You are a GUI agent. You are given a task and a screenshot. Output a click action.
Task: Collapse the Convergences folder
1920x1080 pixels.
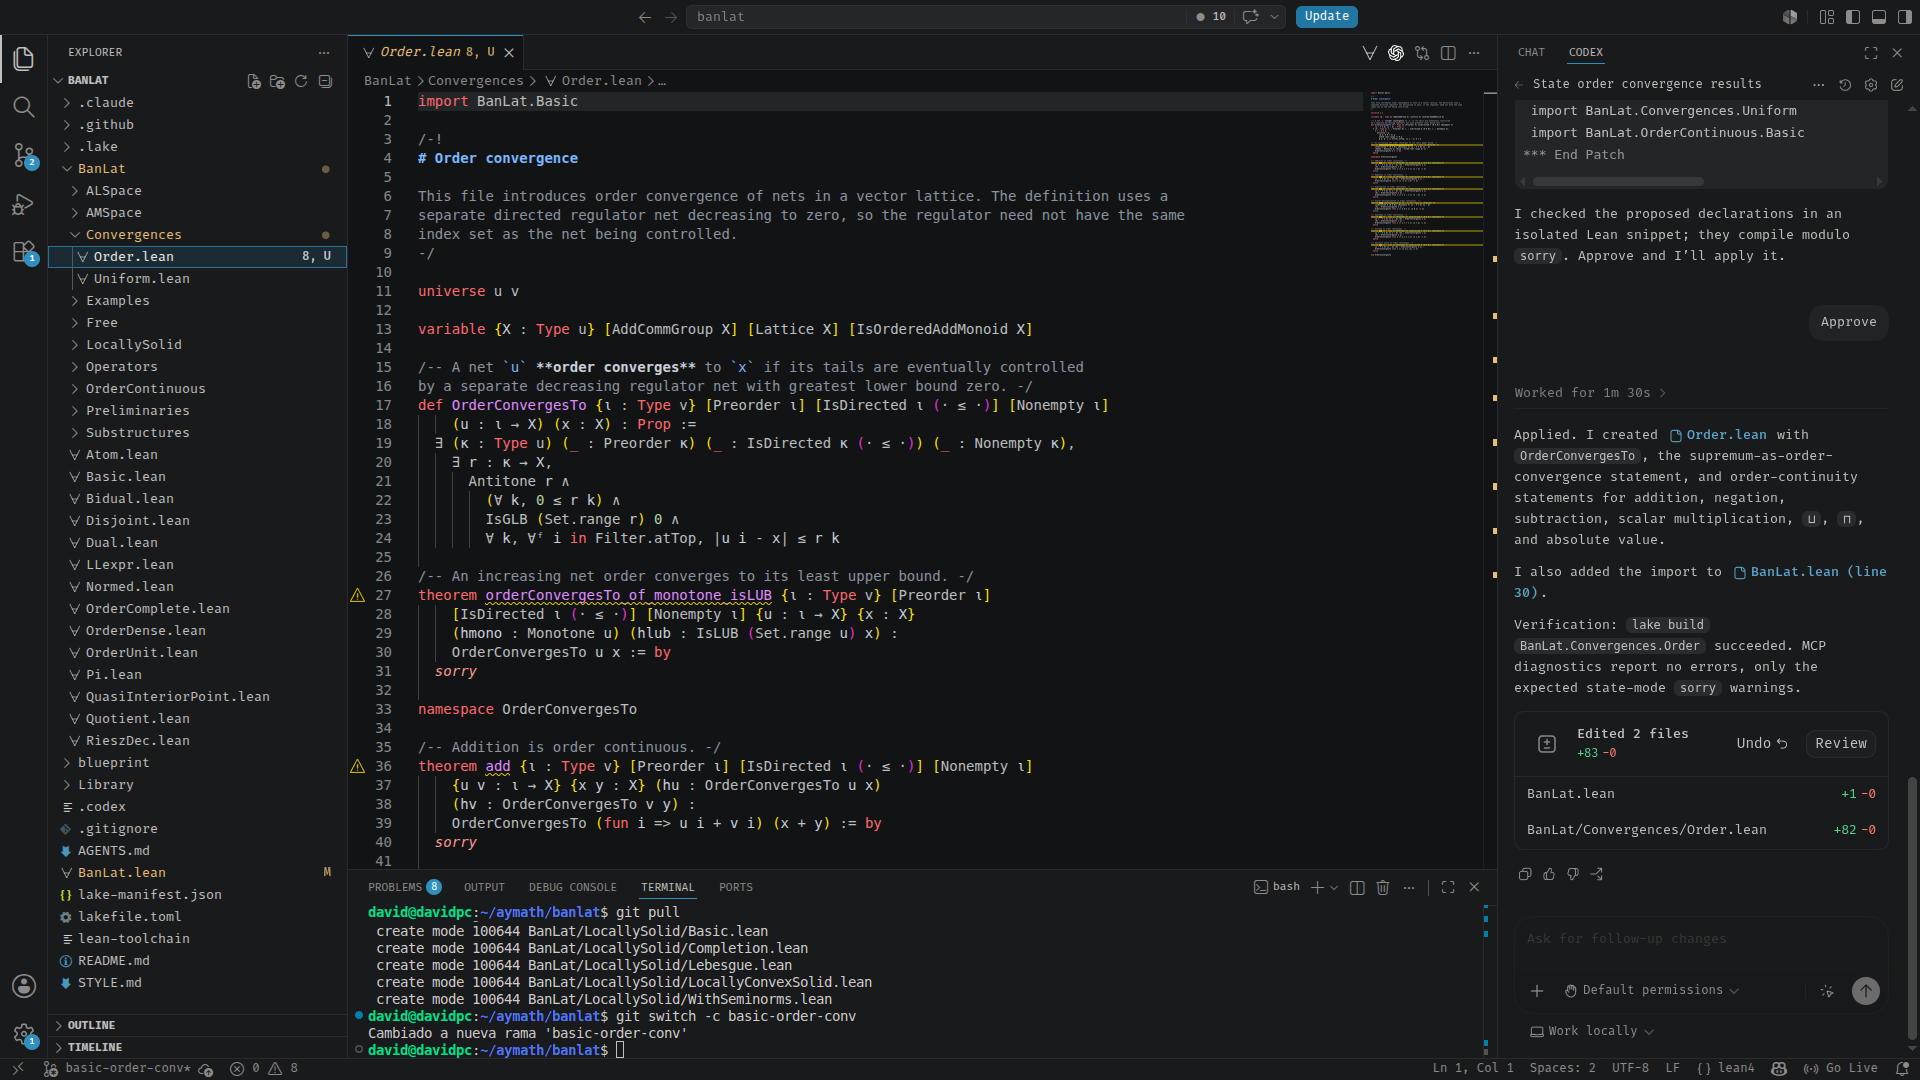(198, 235)
